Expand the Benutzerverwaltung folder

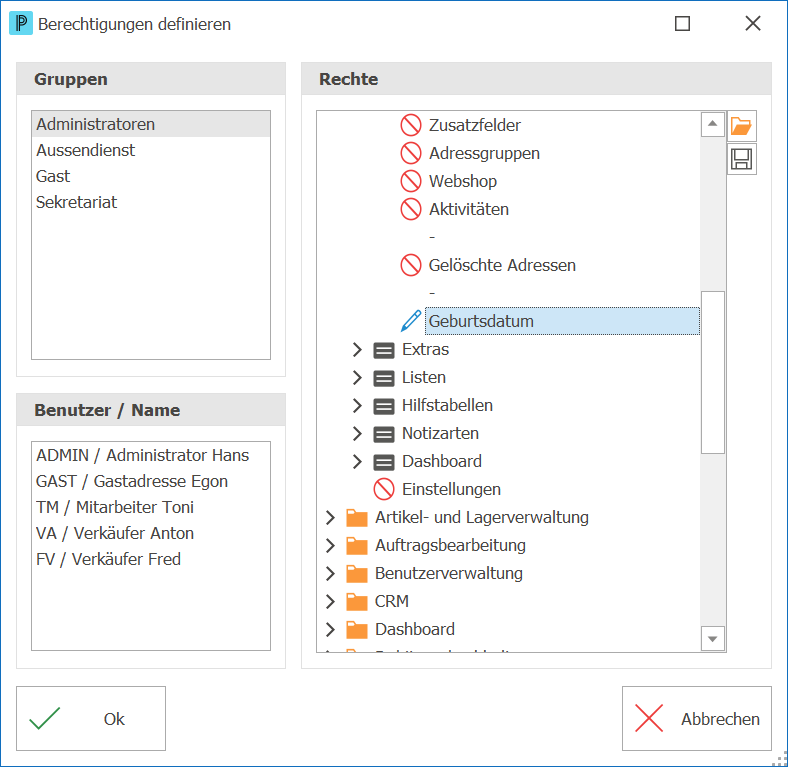(330, 573)
